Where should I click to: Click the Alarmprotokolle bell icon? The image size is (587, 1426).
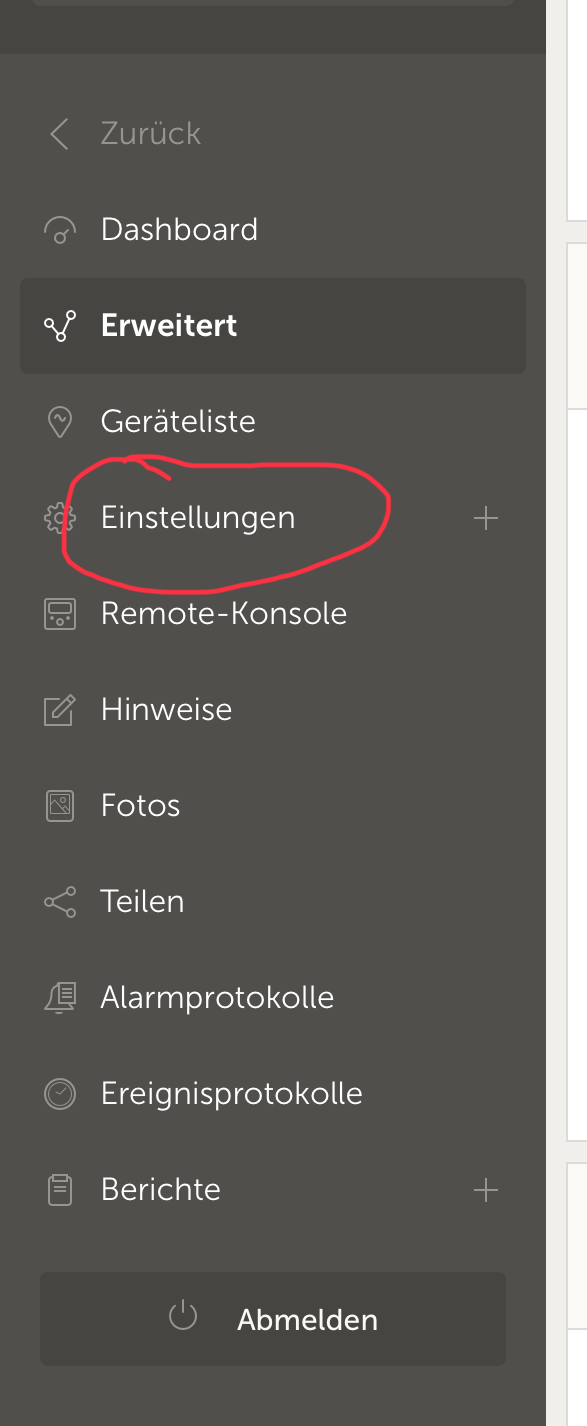click(60, 998)
